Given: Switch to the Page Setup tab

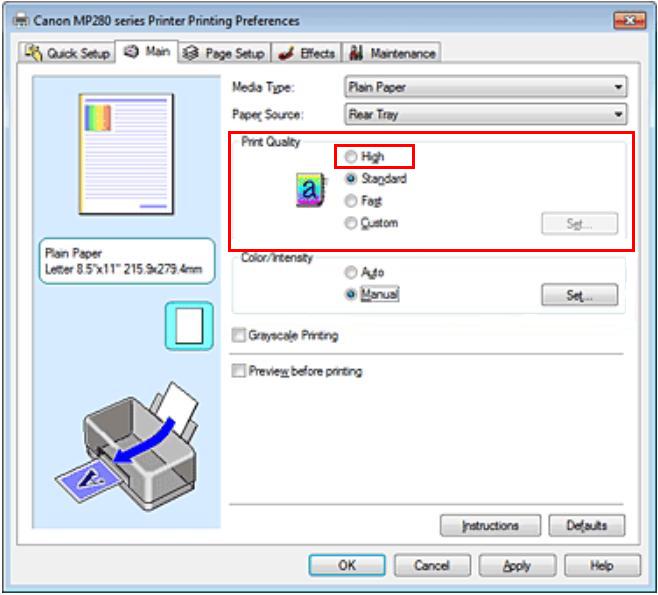Looking at the screenshot, I should (225, 53).
